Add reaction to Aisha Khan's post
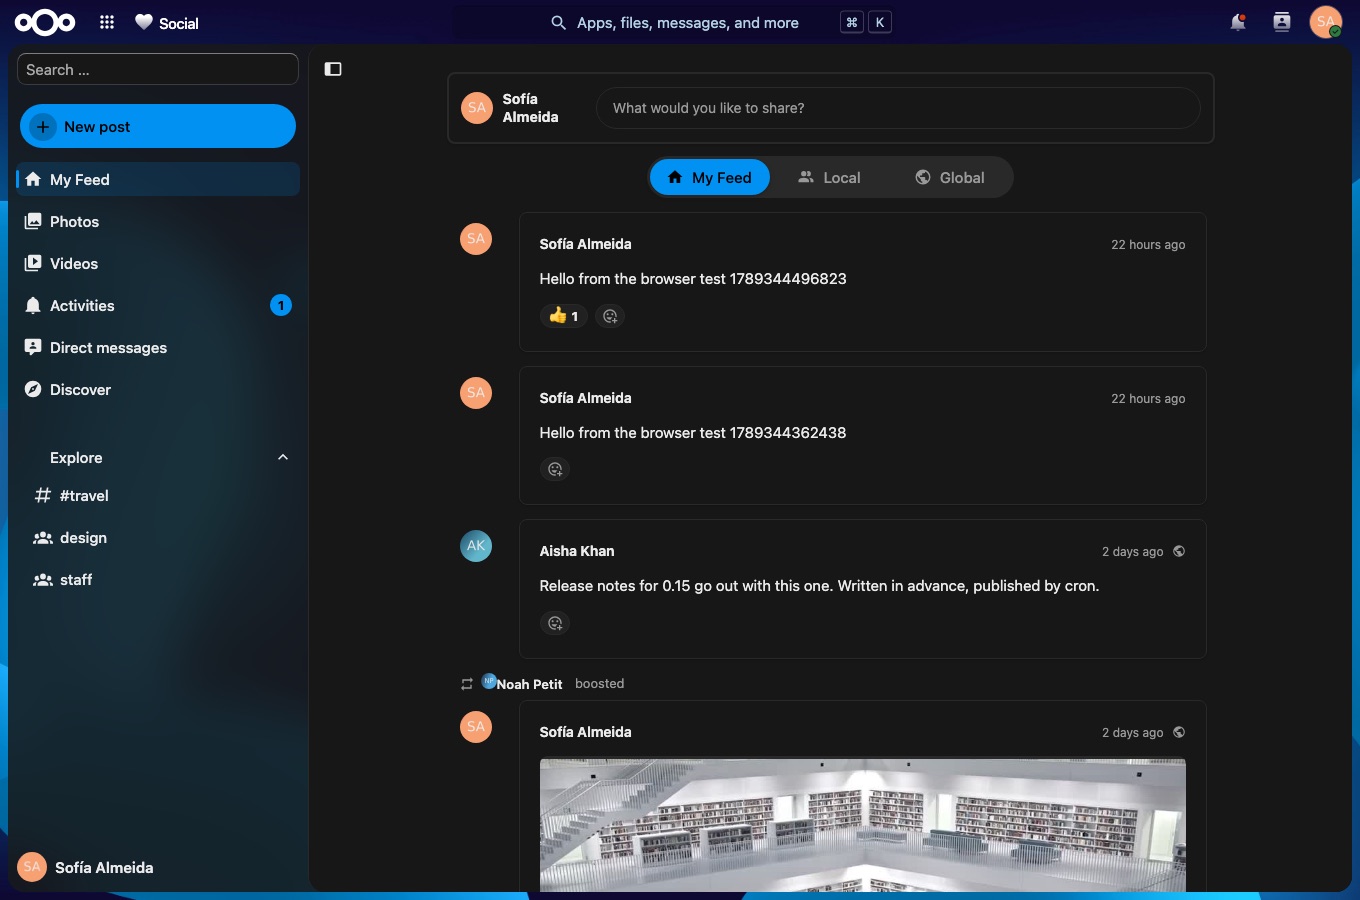The width and height of the screenshot is (1360, 900). (555, 623)
